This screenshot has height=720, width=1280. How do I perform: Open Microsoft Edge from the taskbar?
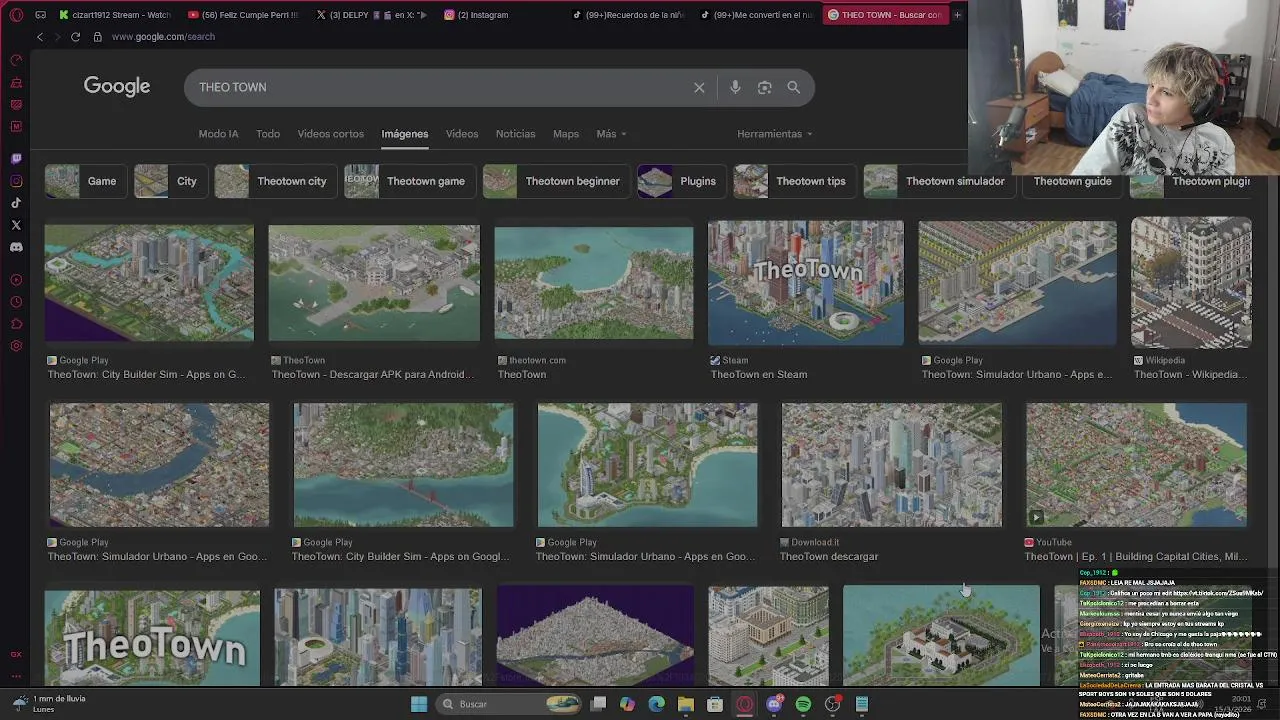pos(656,704)
